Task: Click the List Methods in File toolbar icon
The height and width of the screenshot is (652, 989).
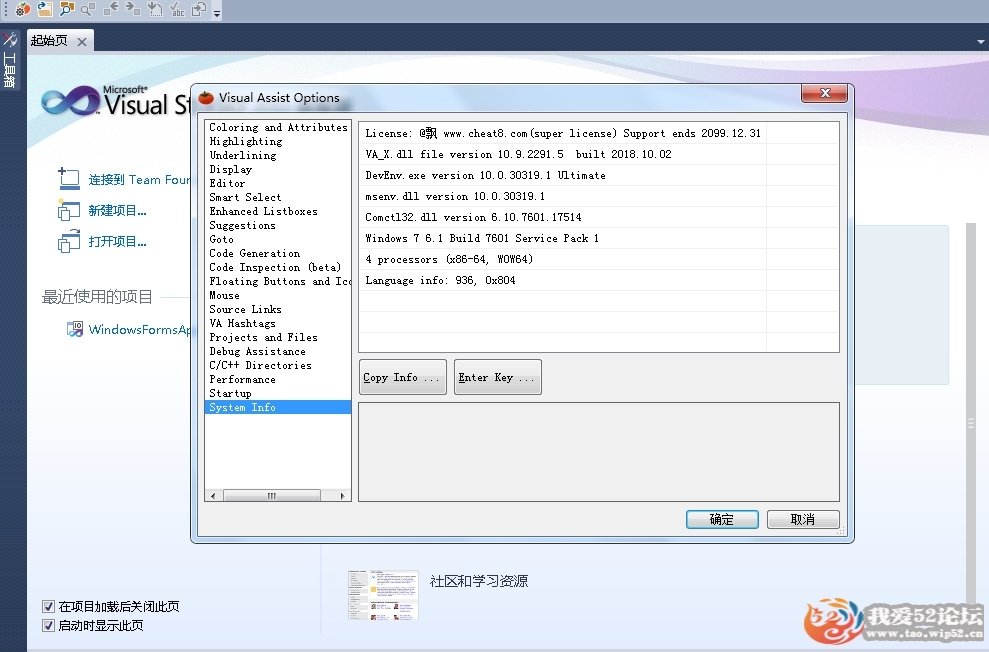Action: click(155, 9)
